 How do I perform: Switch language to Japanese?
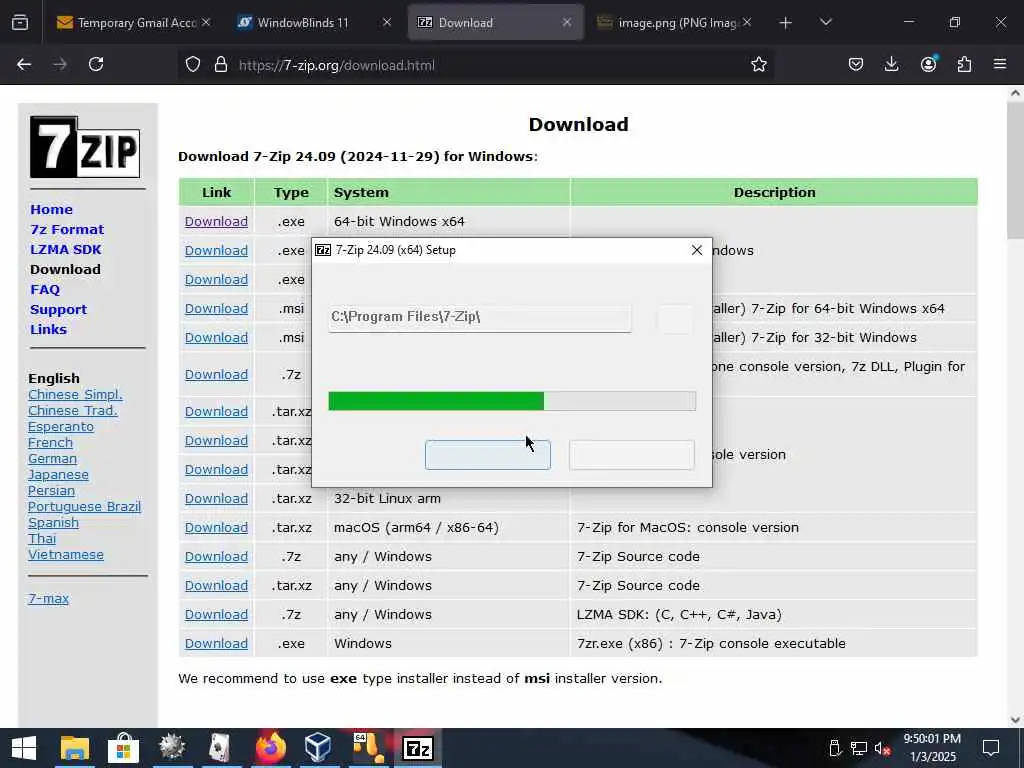click(x=58, y=475)
